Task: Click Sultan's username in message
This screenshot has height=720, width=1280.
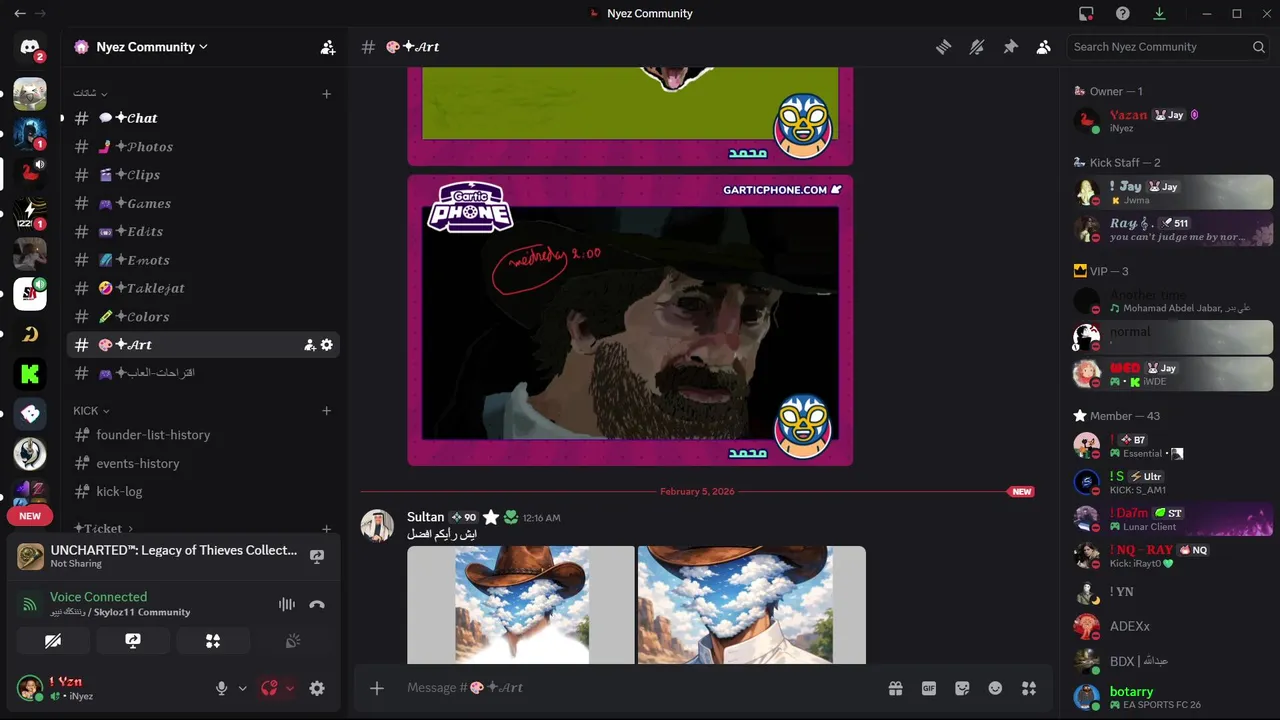Action: [x=425, y=517]
